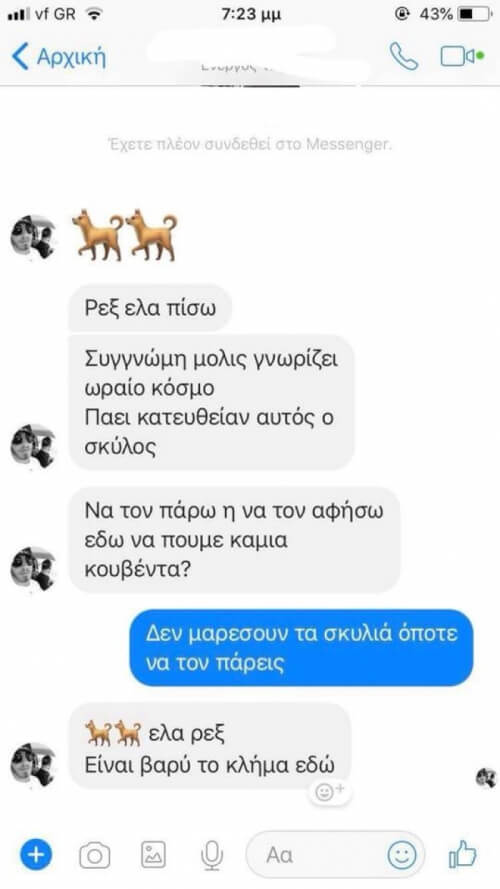
Task: Tap the two dogs emoji message
Action: click(x=124, y=235)
